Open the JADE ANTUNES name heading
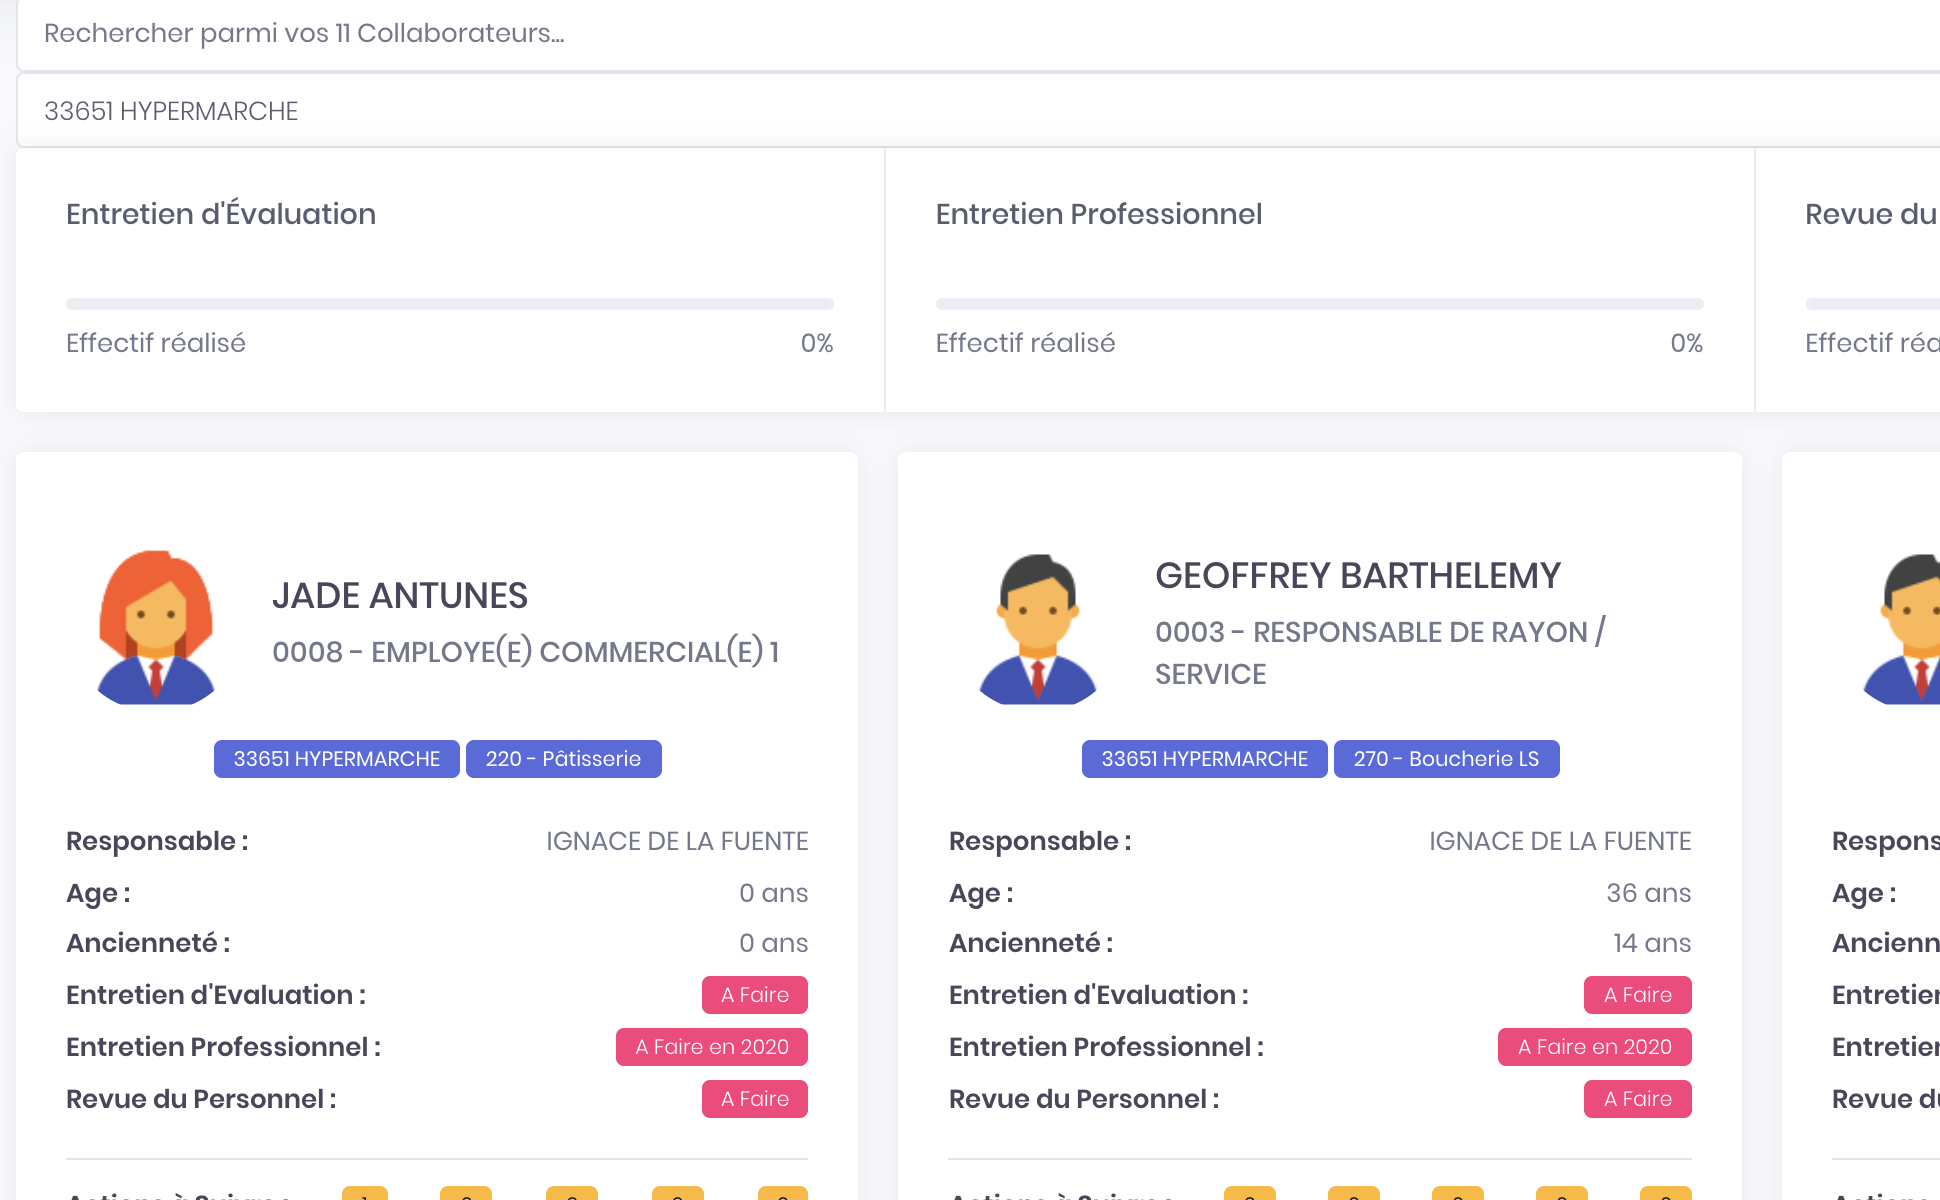This screenshot has height=1200, width=1940. tap(399, 596)
